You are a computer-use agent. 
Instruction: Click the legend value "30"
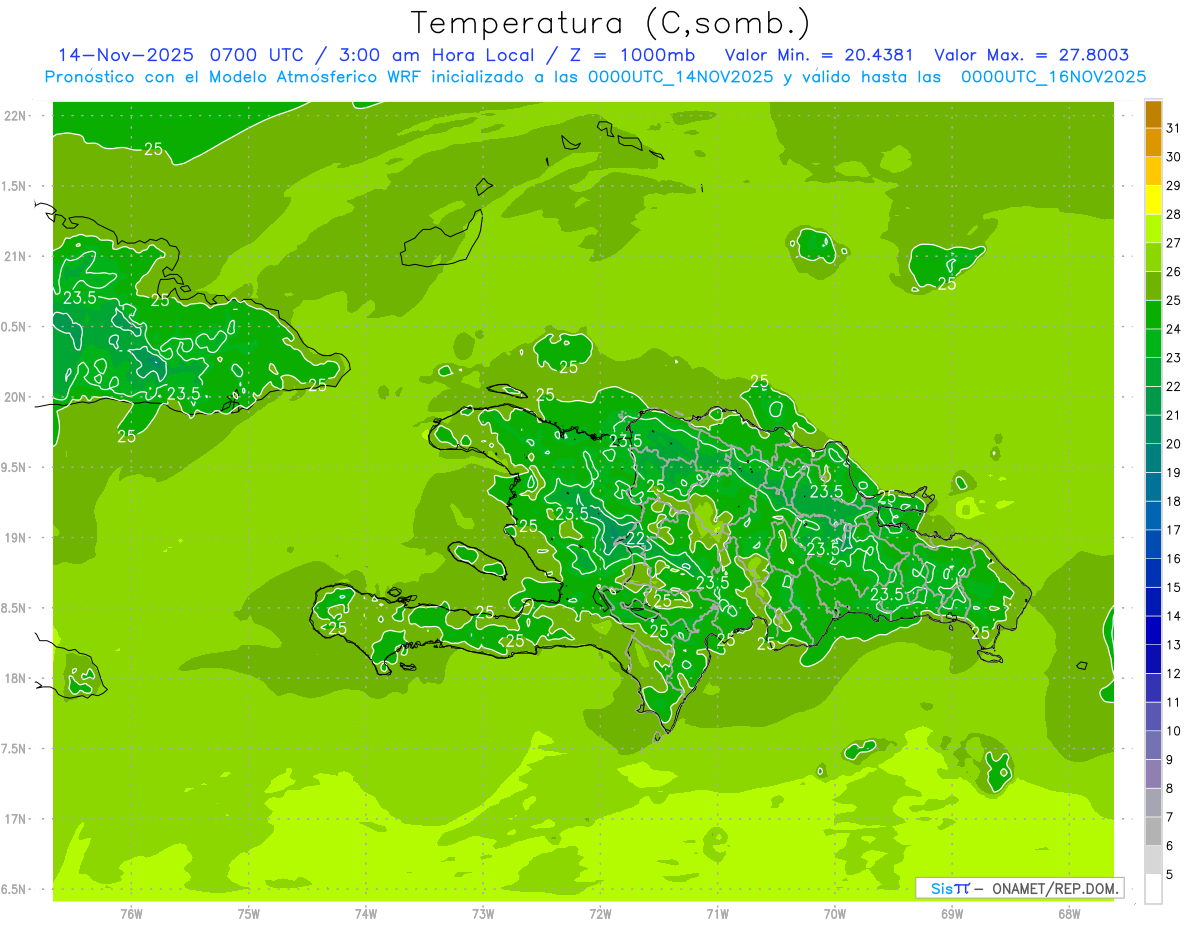(1174, 157)
